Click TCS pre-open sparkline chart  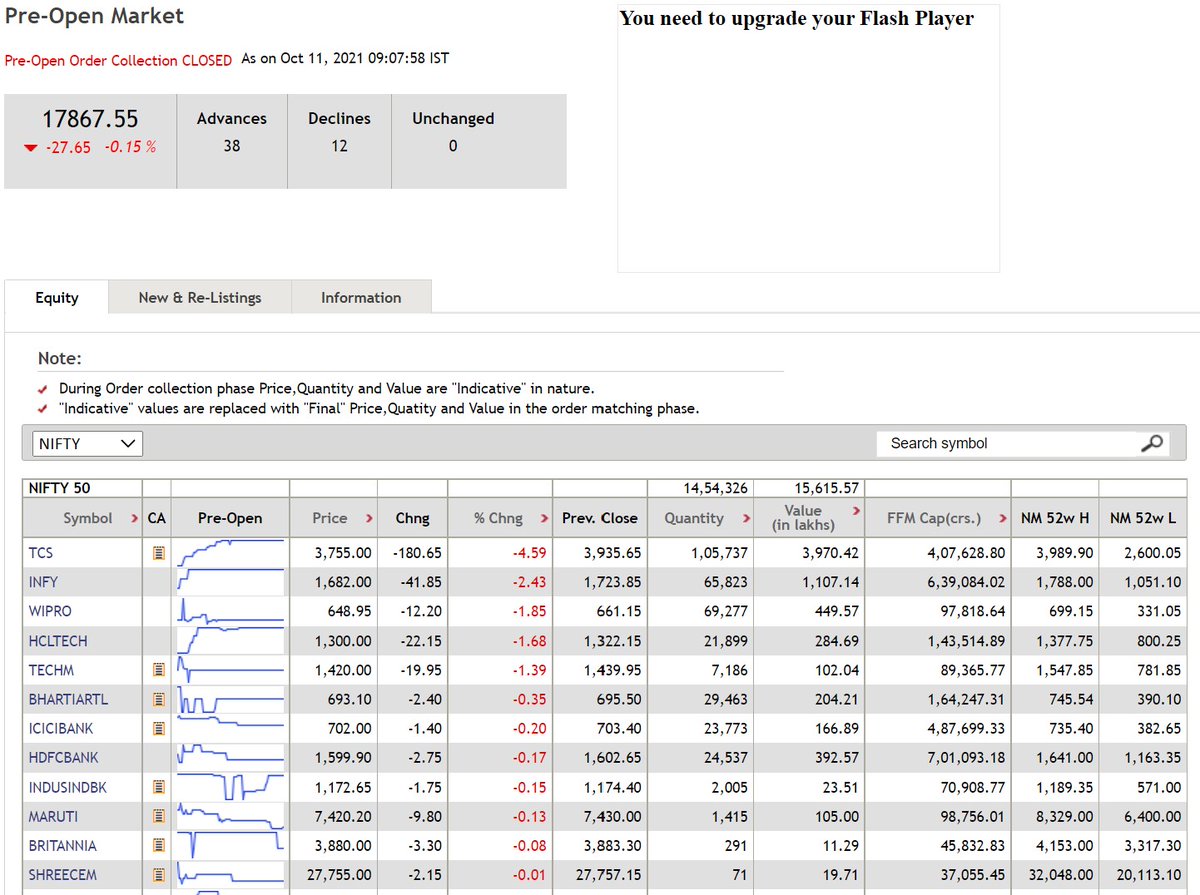[230, 552]
